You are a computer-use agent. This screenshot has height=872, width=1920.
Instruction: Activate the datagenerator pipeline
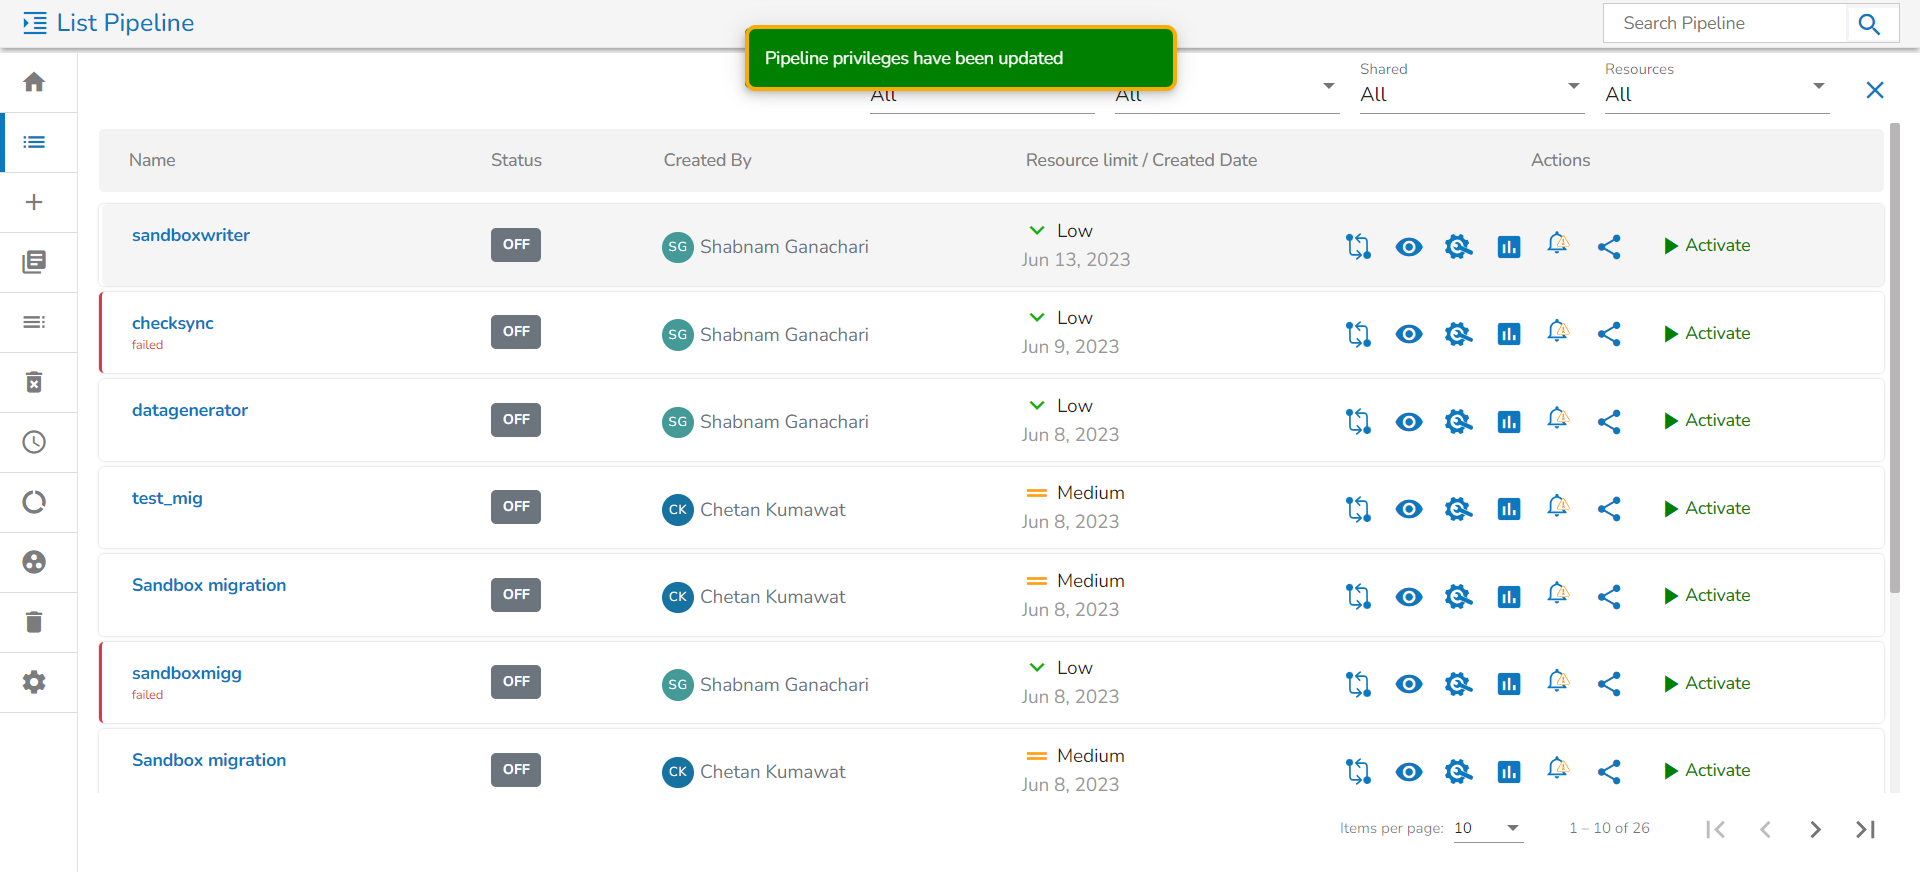coord(1706,421)
